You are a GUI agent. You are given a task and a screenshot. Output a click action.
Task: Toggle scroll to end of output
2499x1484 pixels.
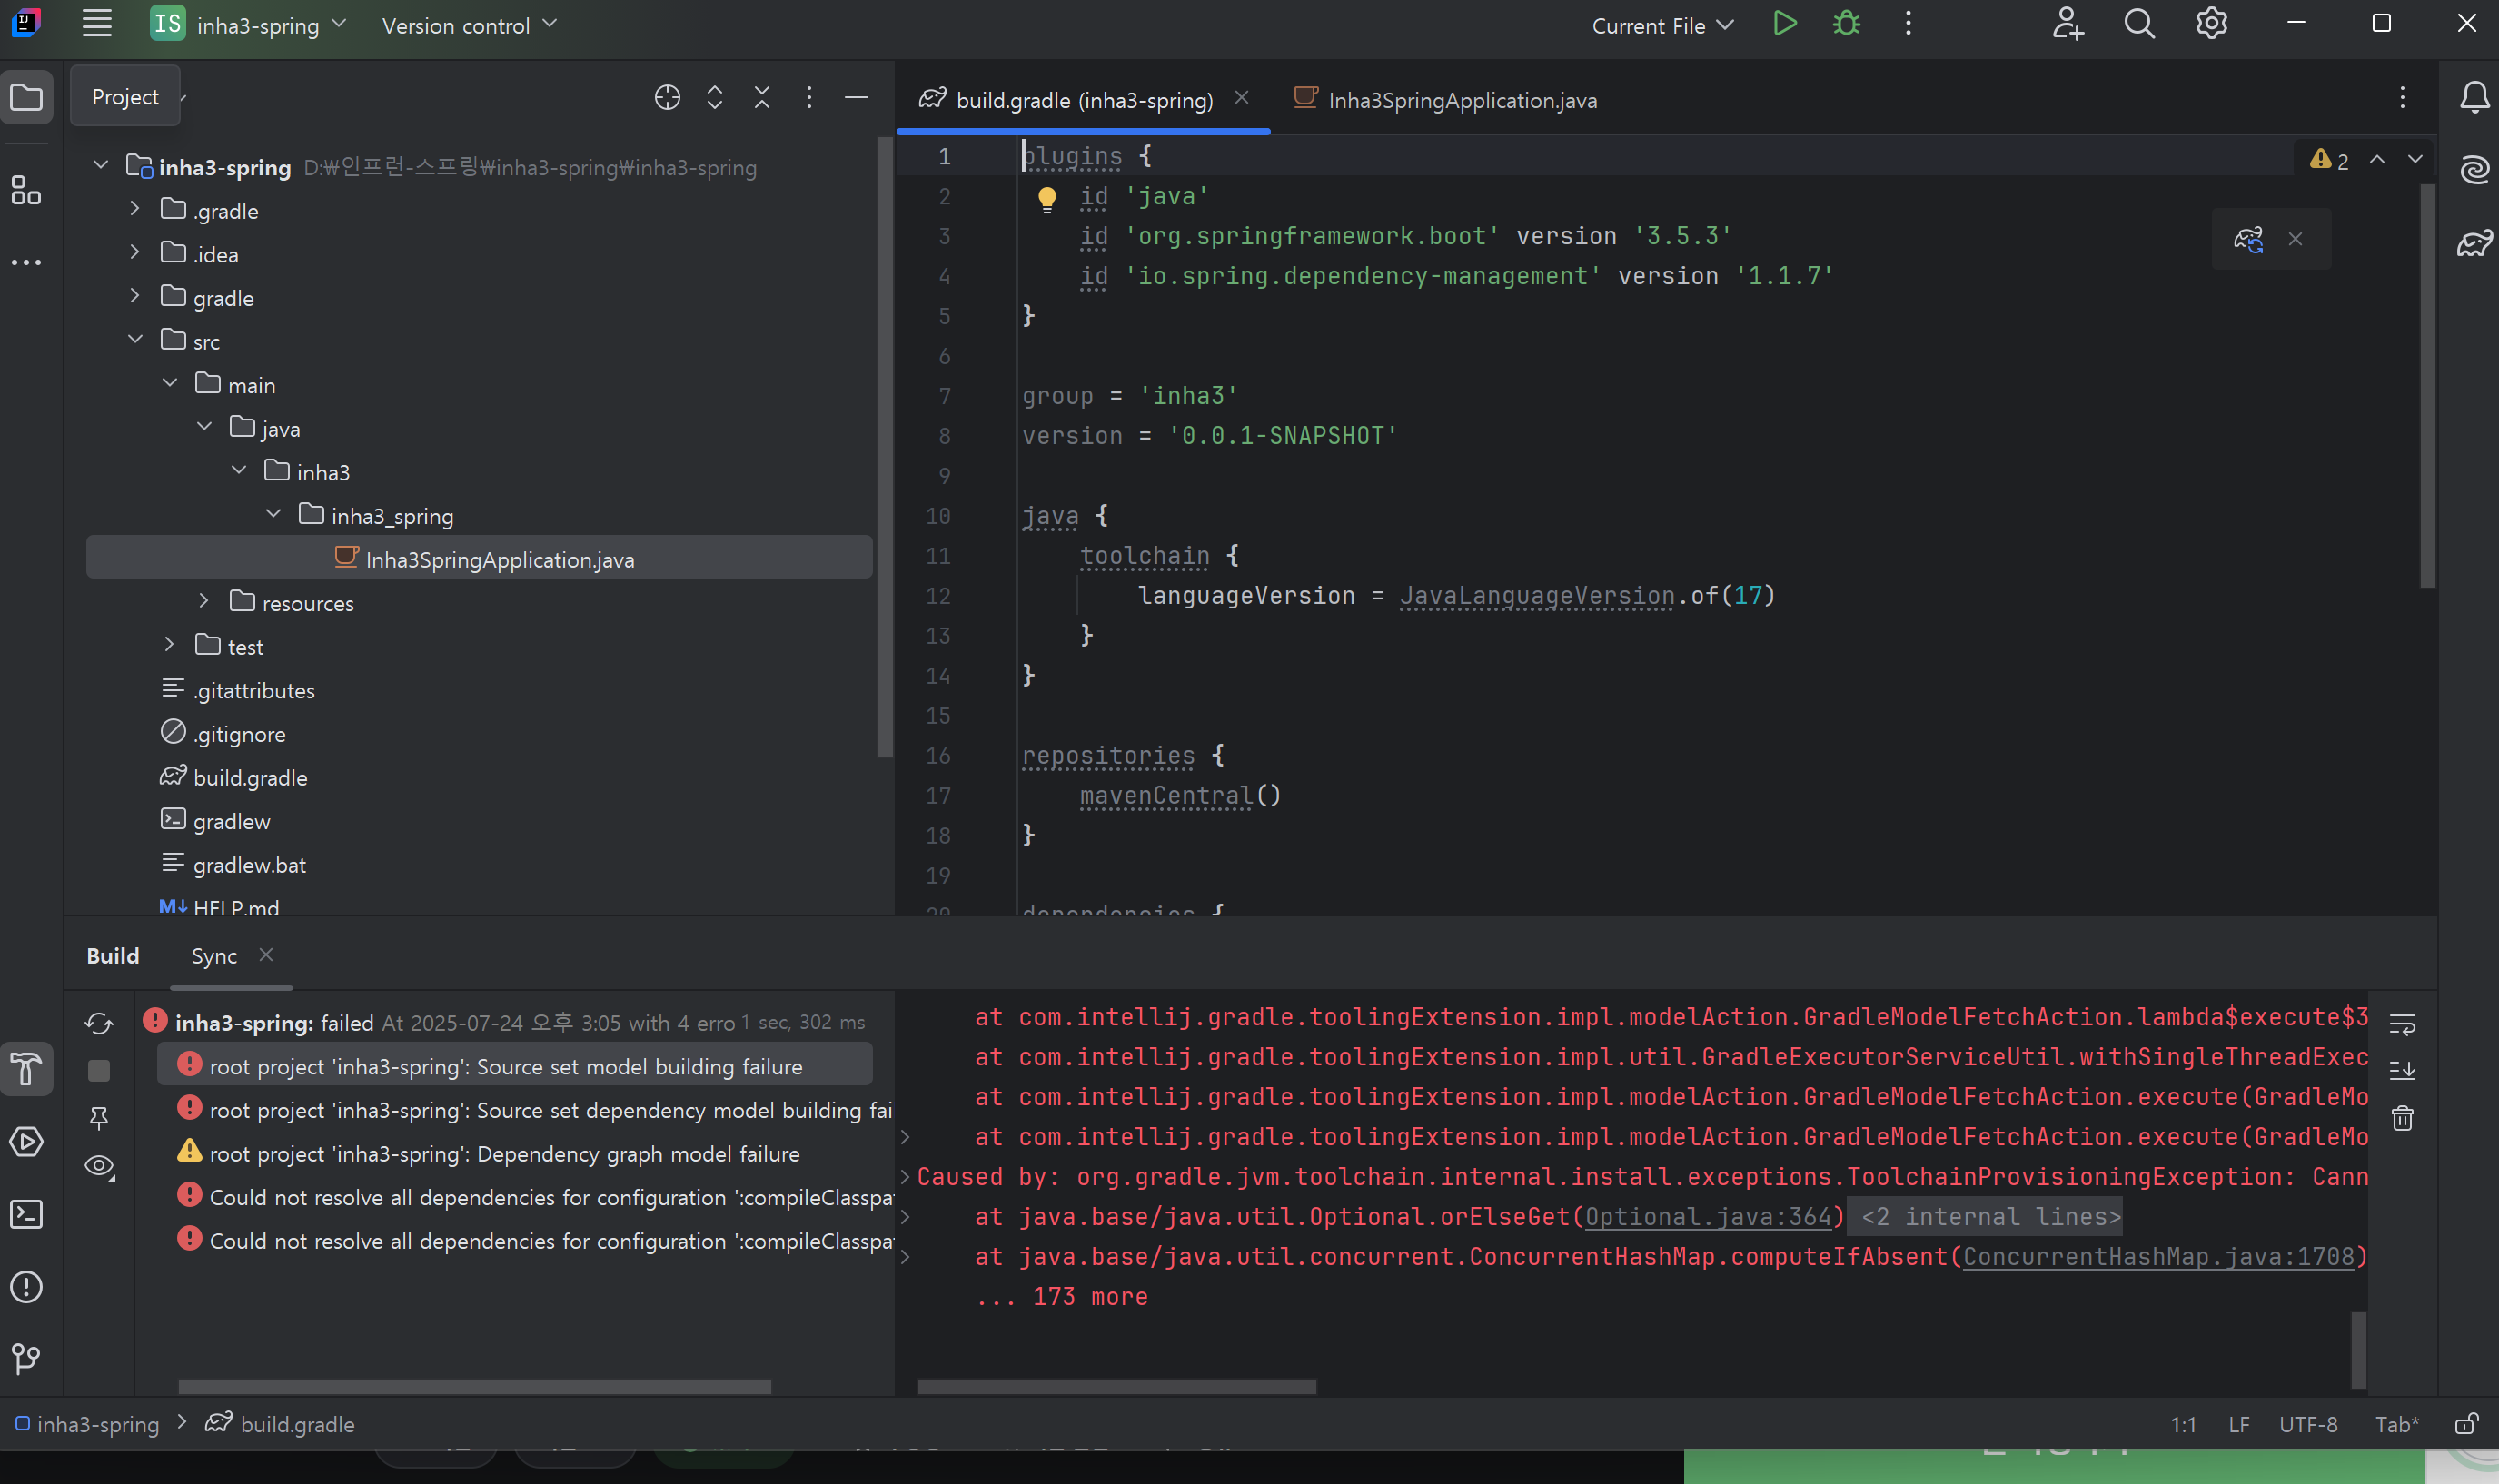[2402, 1070]
